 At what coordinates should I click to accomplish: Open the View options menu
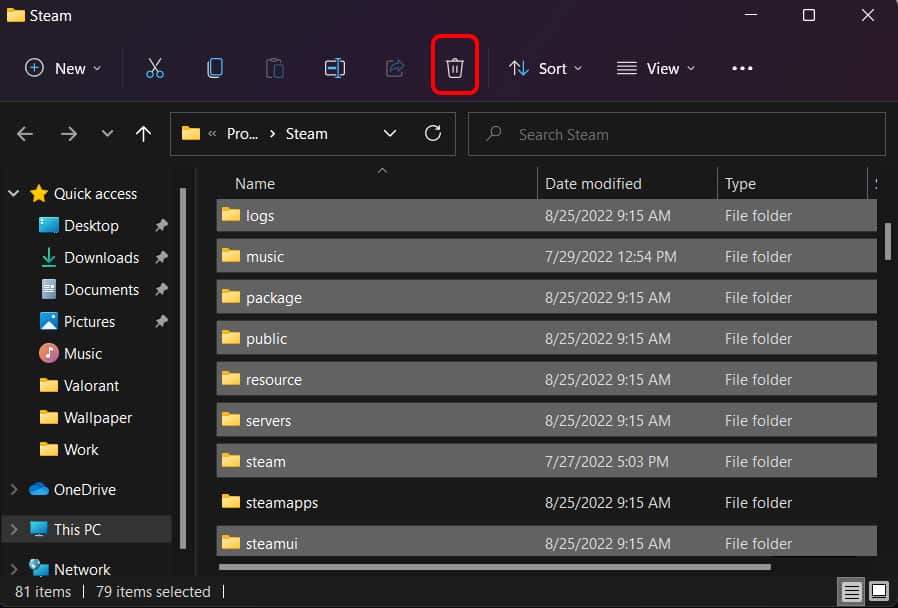click(x=656, y=68)
